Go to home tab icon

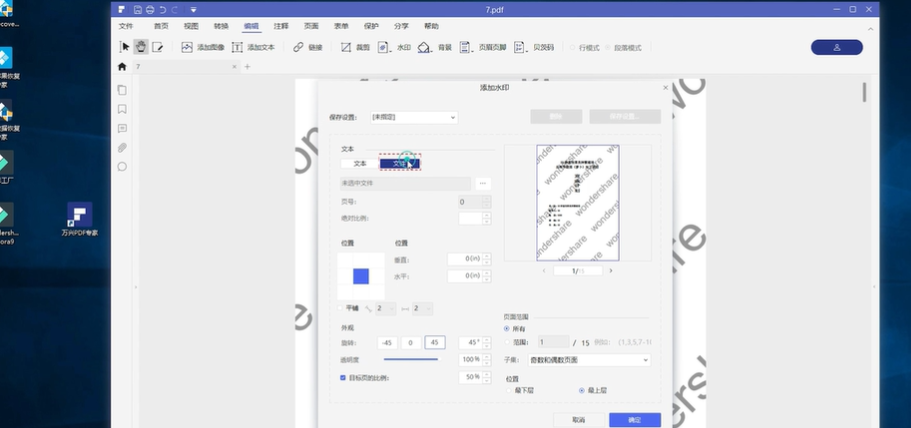click(x=122, y=67)
